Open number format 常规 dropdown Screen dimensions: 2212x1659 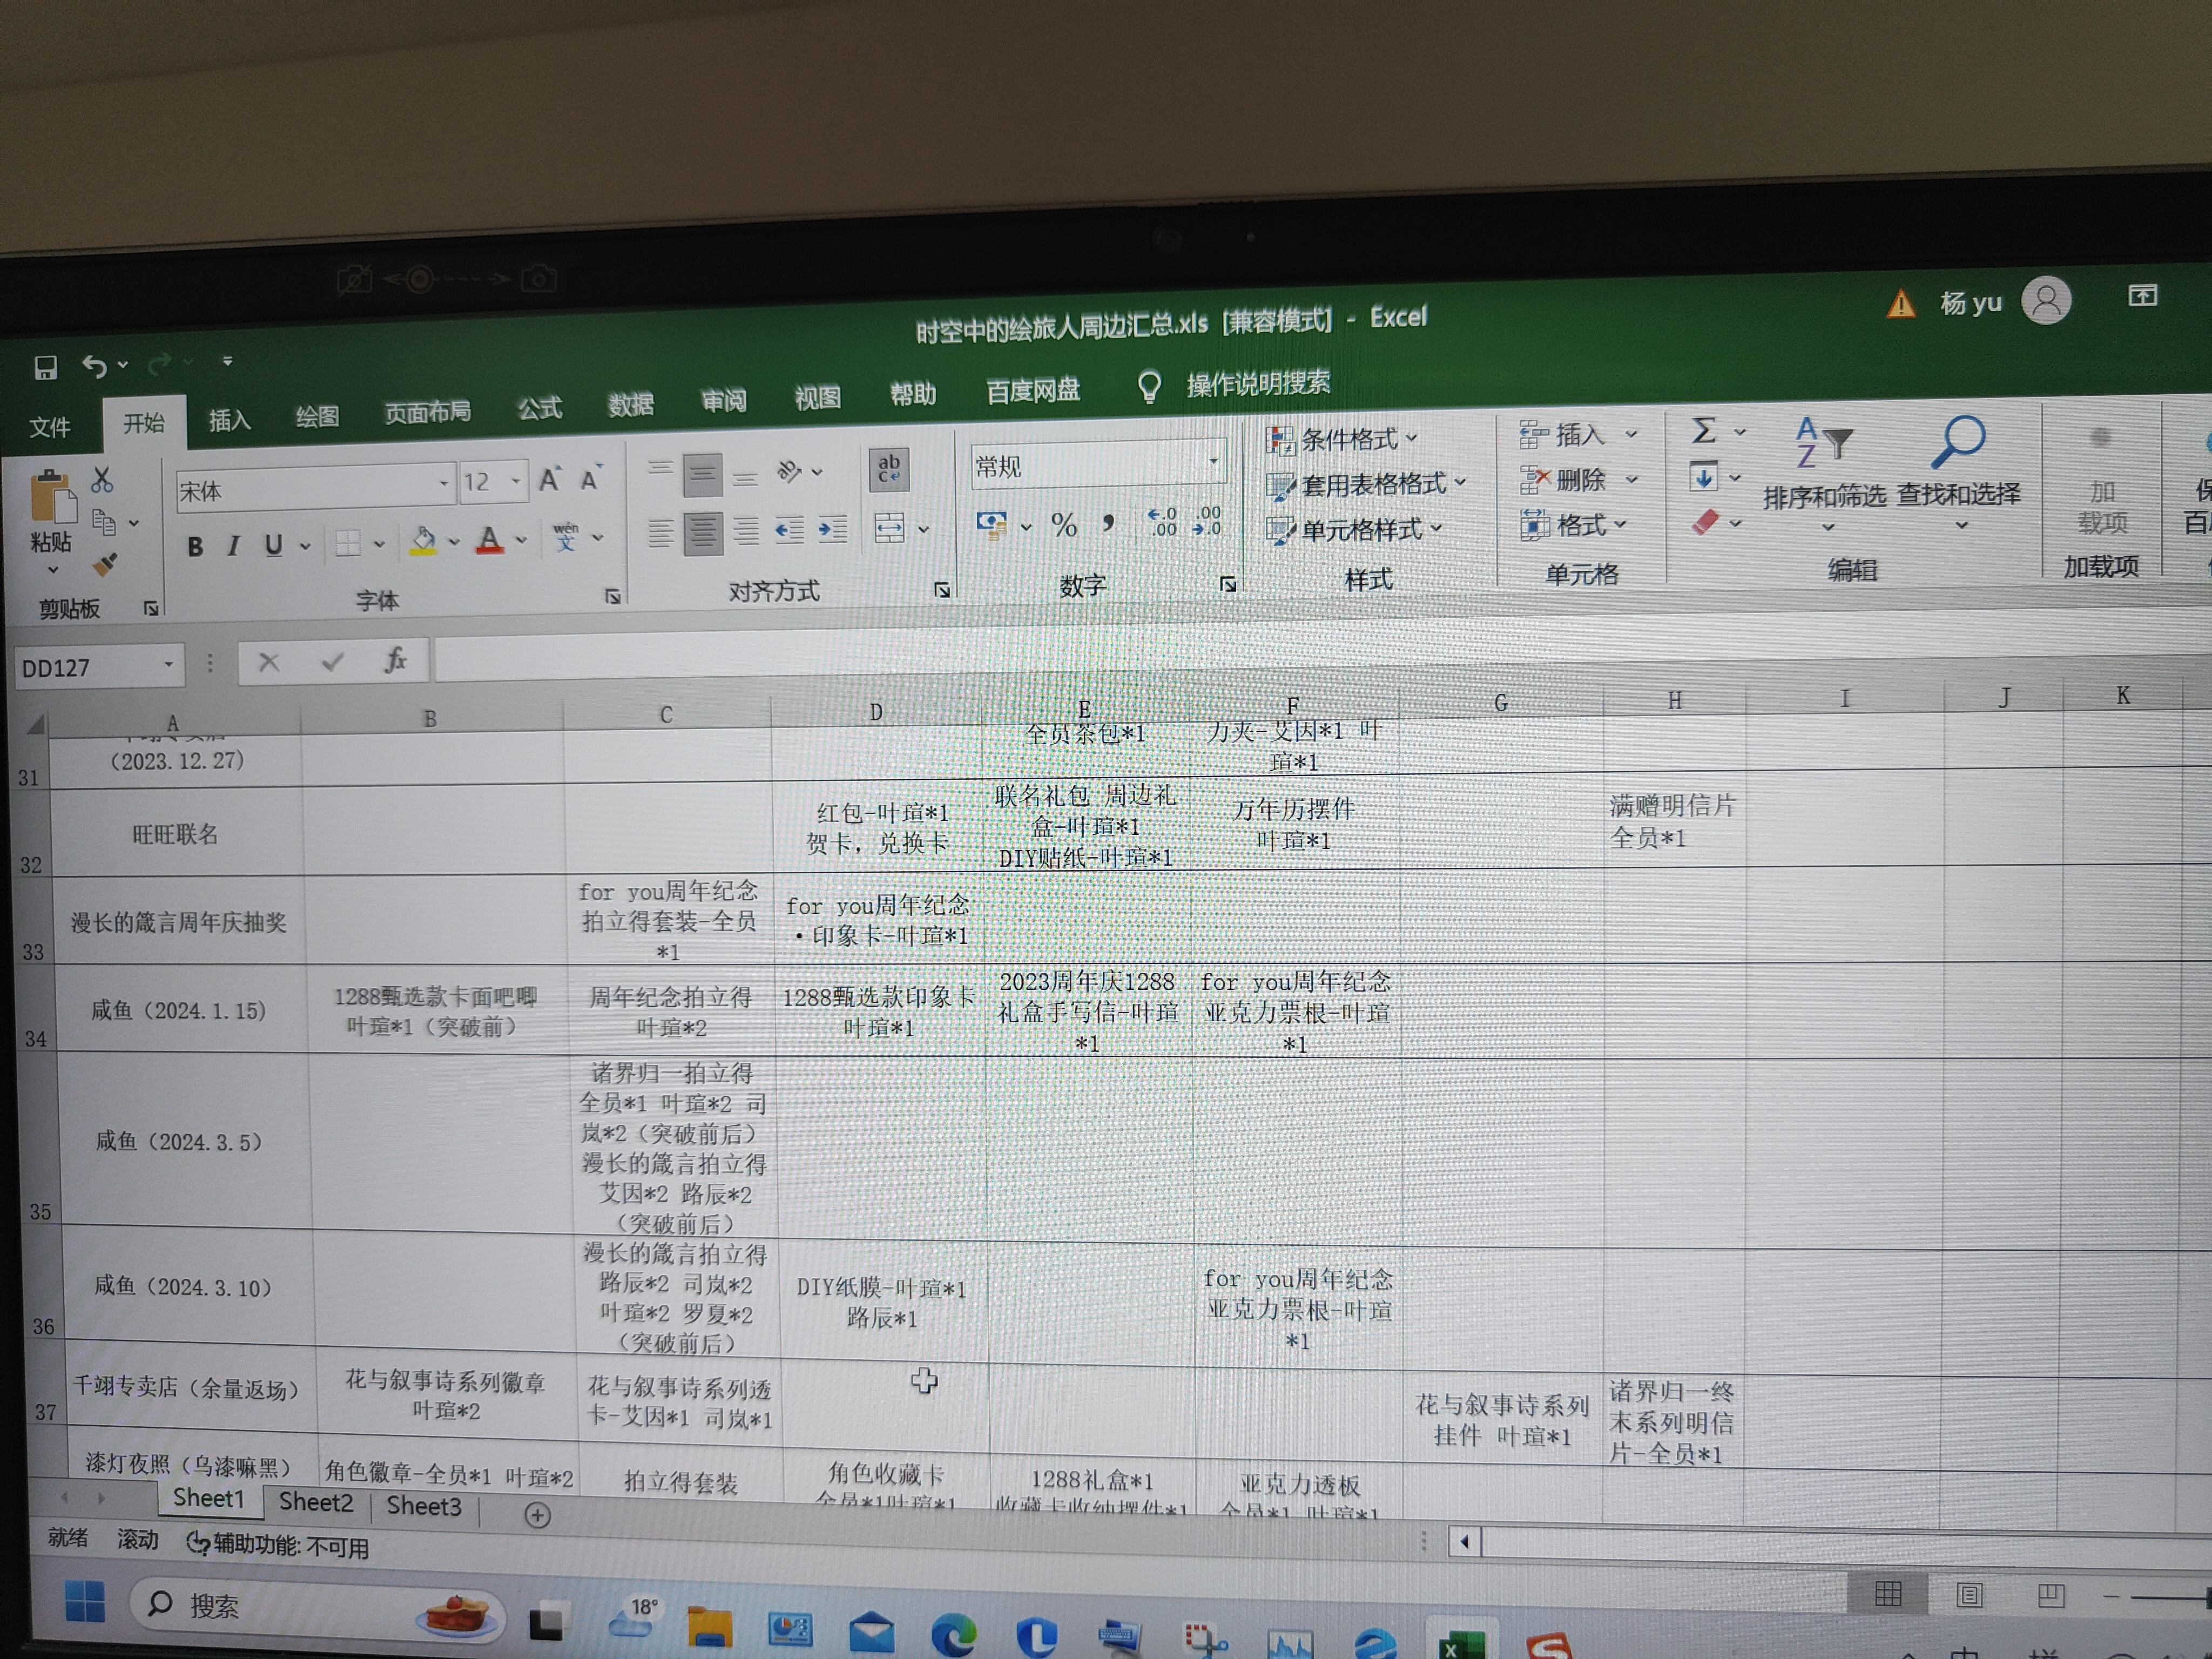tap(1213, 461)
